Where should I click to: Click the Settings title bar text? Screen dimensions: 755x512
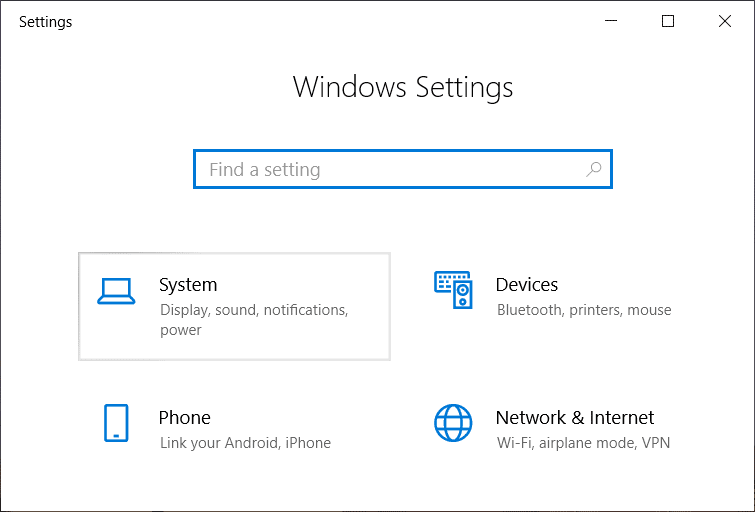pos(46,22)
